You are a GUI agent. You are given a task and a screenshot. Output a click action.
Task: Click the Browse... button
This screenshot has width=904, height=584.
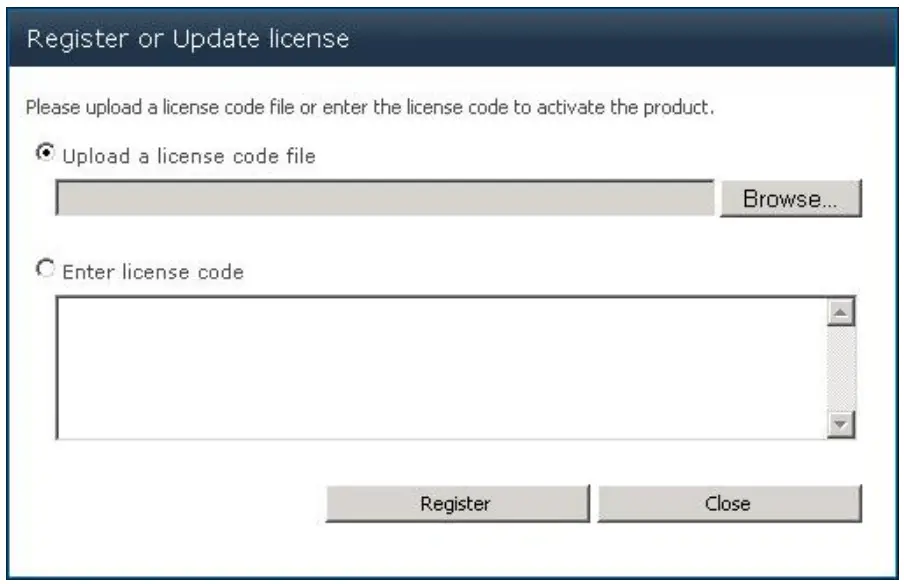pos(789,198)
